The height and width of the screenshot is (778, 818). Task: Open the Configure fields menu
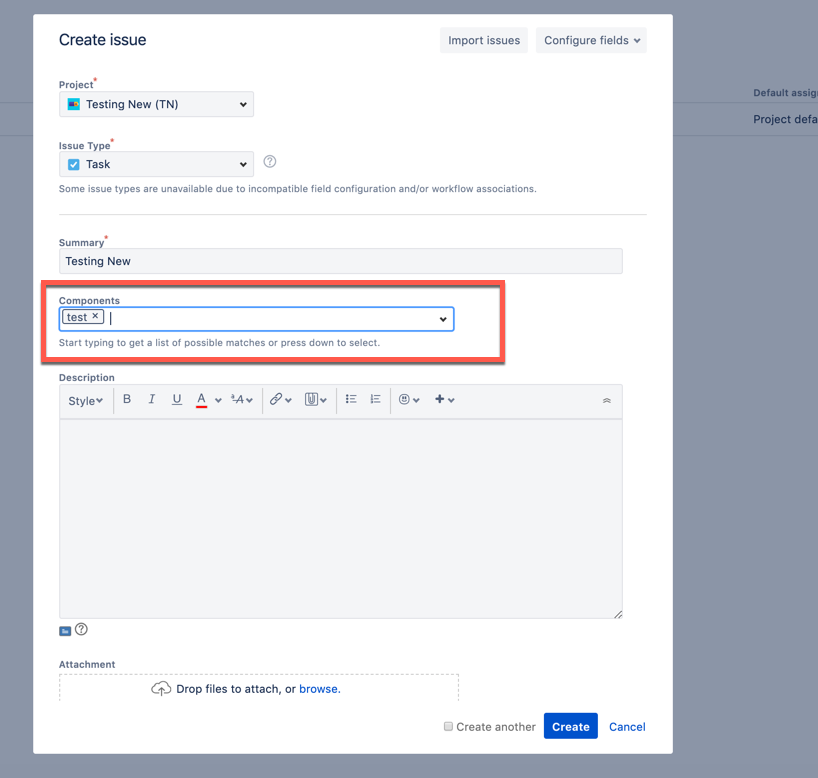pos(591,40)
